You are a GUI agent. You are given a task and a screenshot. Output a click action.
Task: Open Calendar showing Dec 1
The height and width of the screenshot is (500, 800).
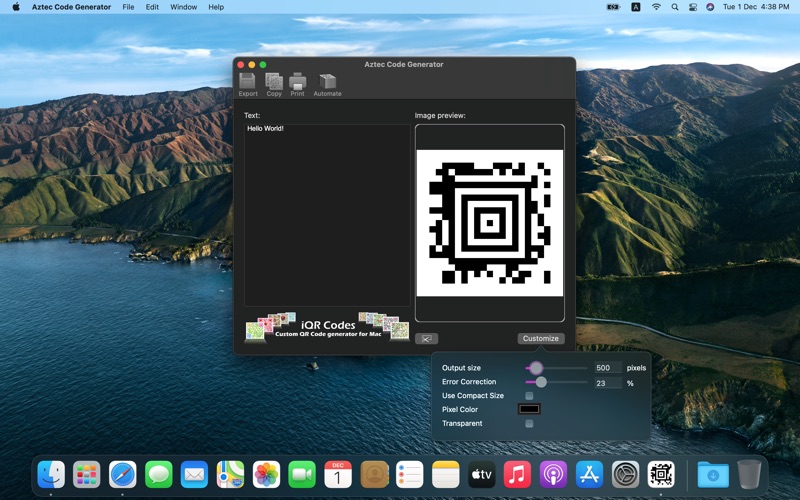coord(338,475)
